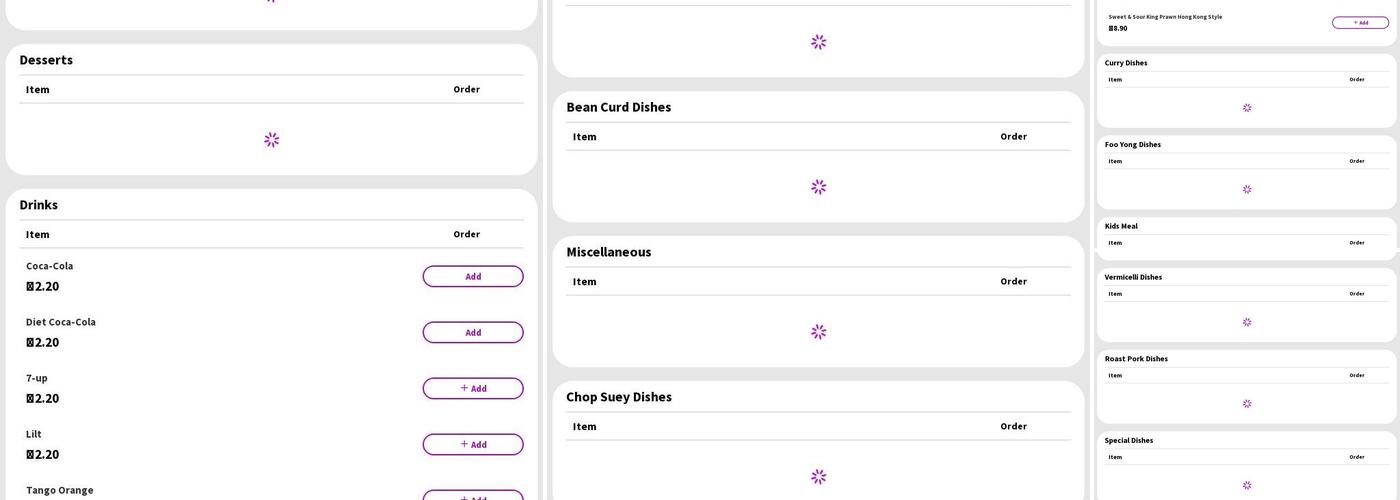
Task: Click the Kids Meal section heading
Action: (x=1121, y=226)
